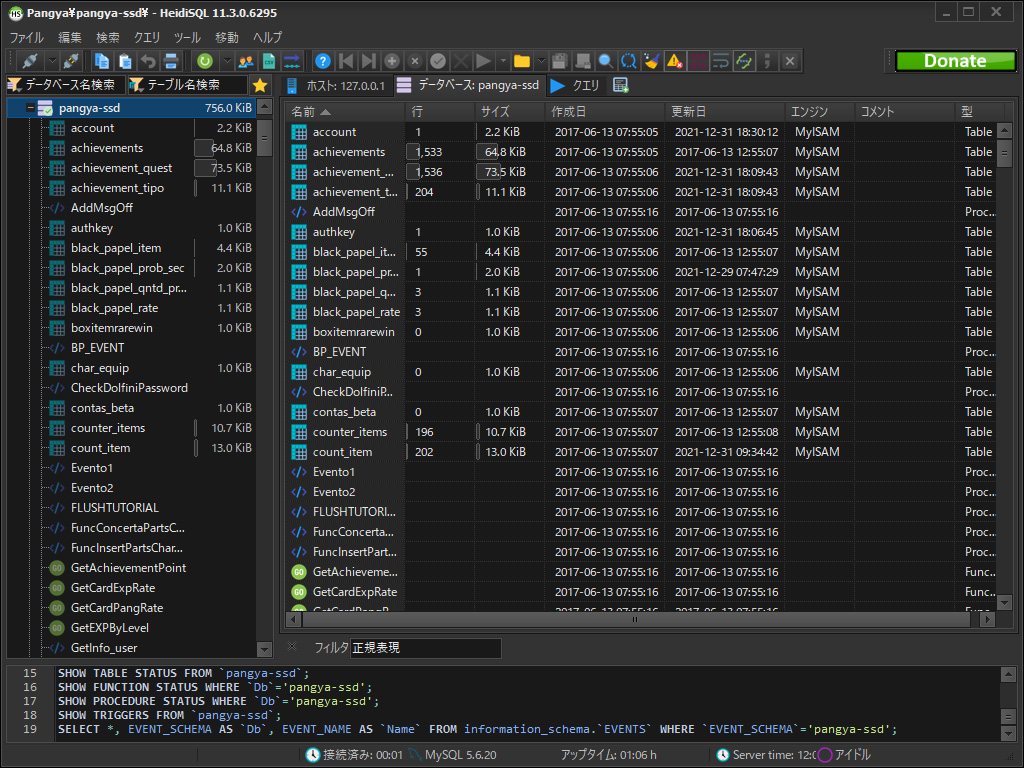The image size is (1024, 768).
Task: Open dropdown beside the folder icon
Action: [541, 61]
